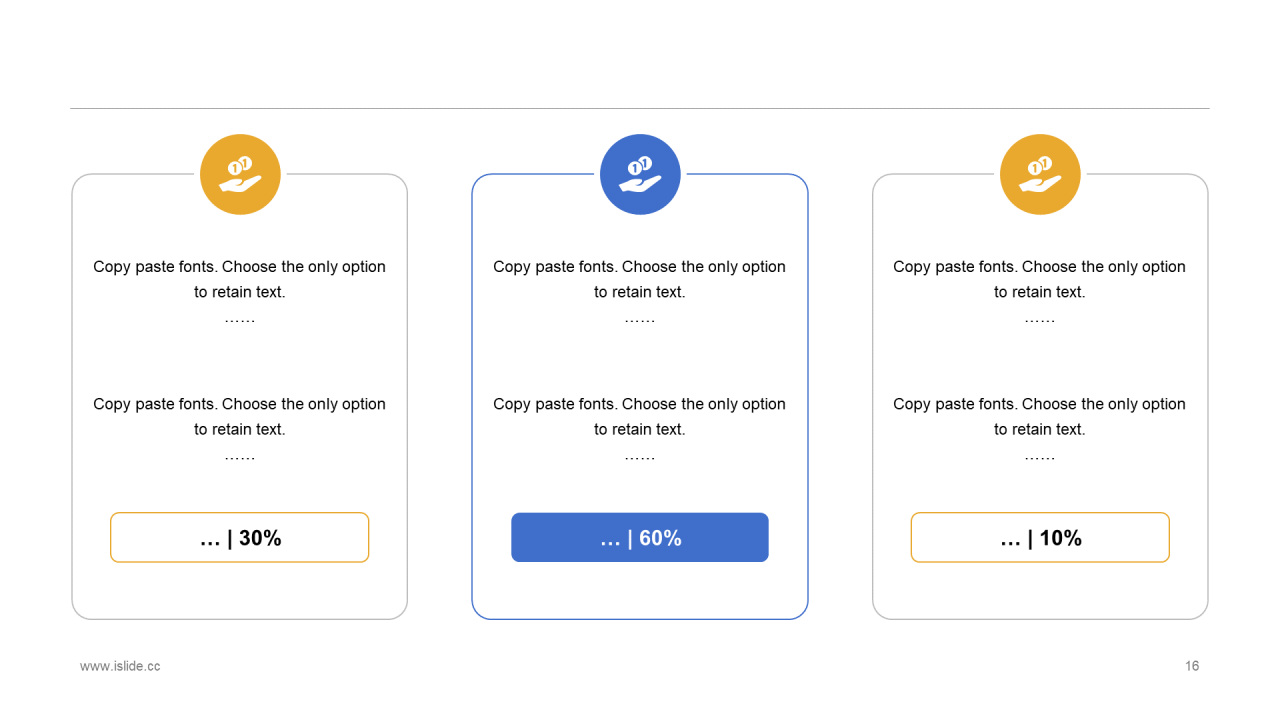Click the dots under left card's second paragraph

(x=240, y=457)
